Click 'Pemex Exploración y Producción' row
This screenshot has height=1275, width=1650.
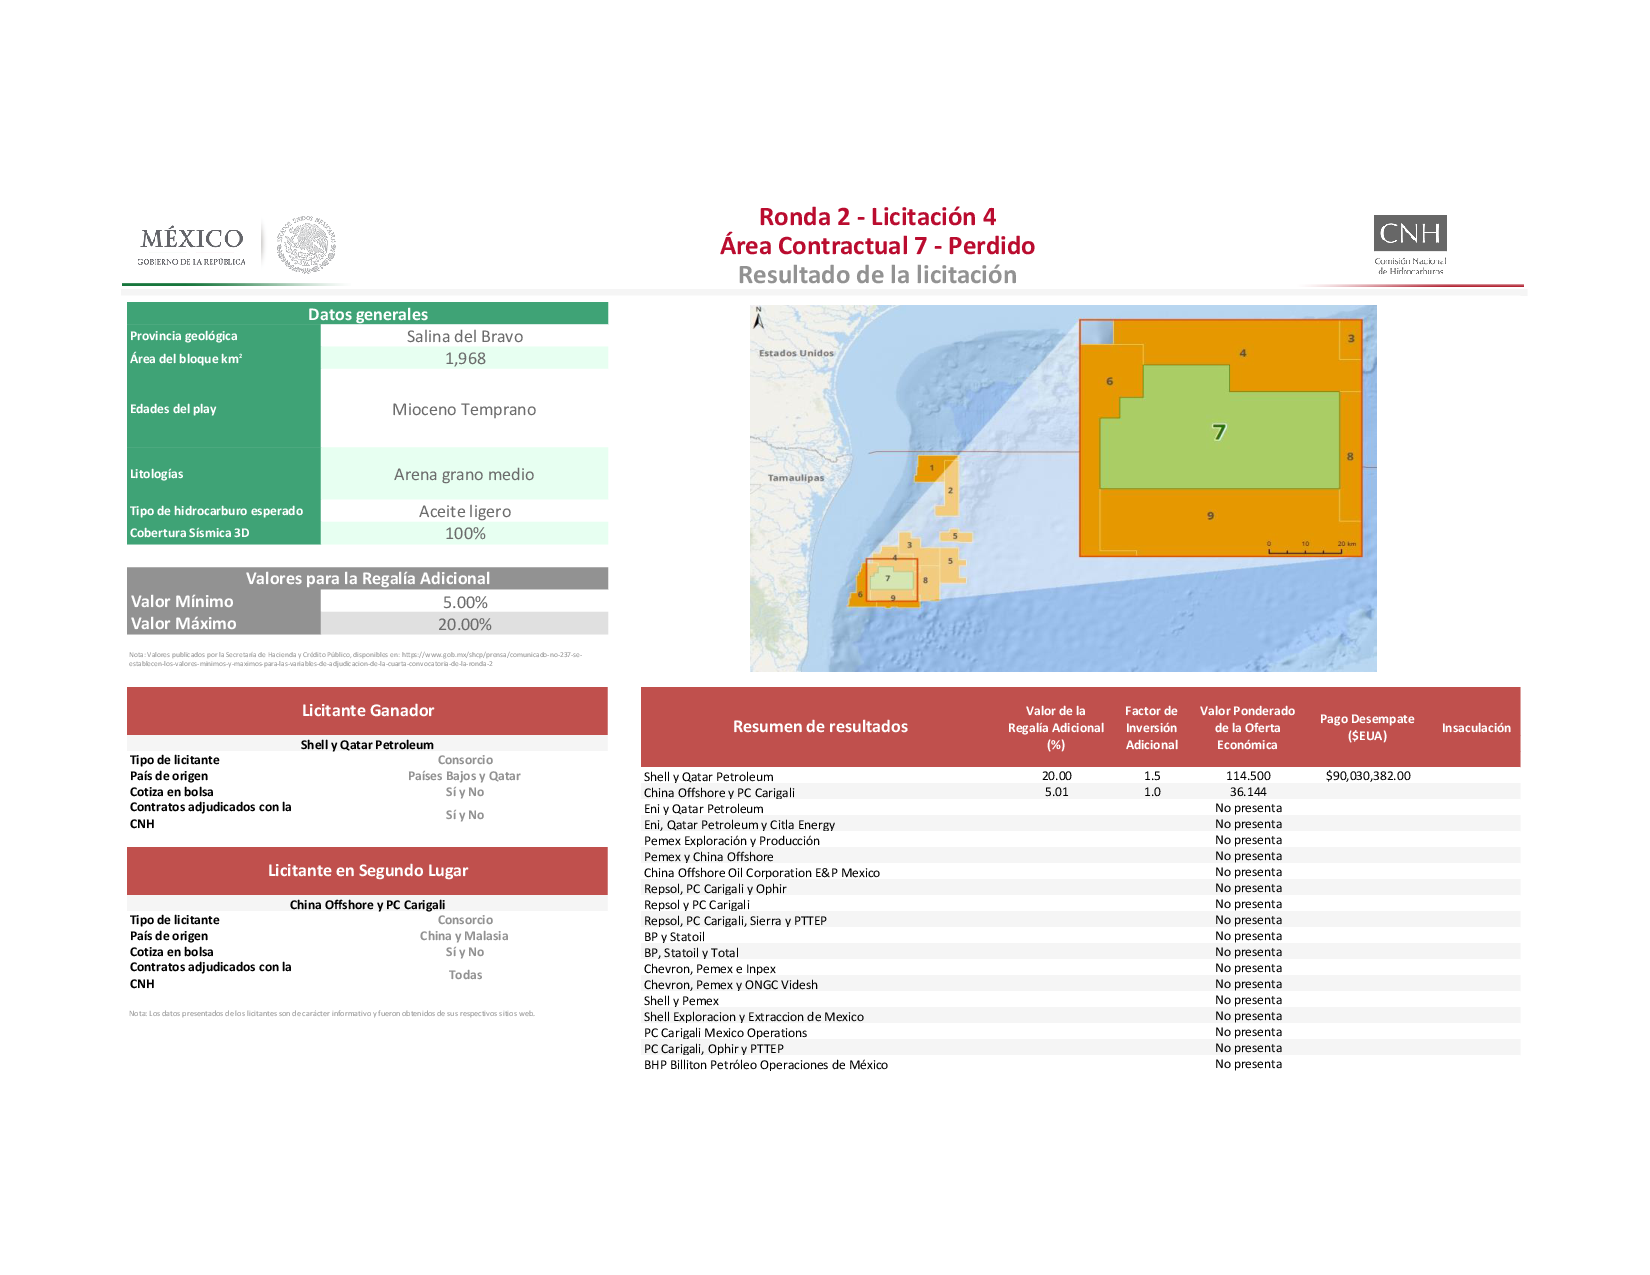[x=1080, y=840]
